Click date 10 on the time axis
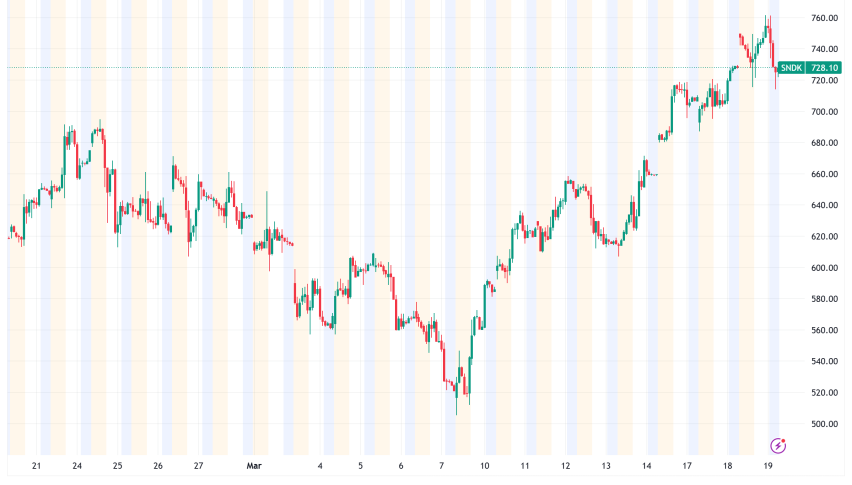This screenshot has width=852, height=485. pyautogui.click(x=484, y=466)
